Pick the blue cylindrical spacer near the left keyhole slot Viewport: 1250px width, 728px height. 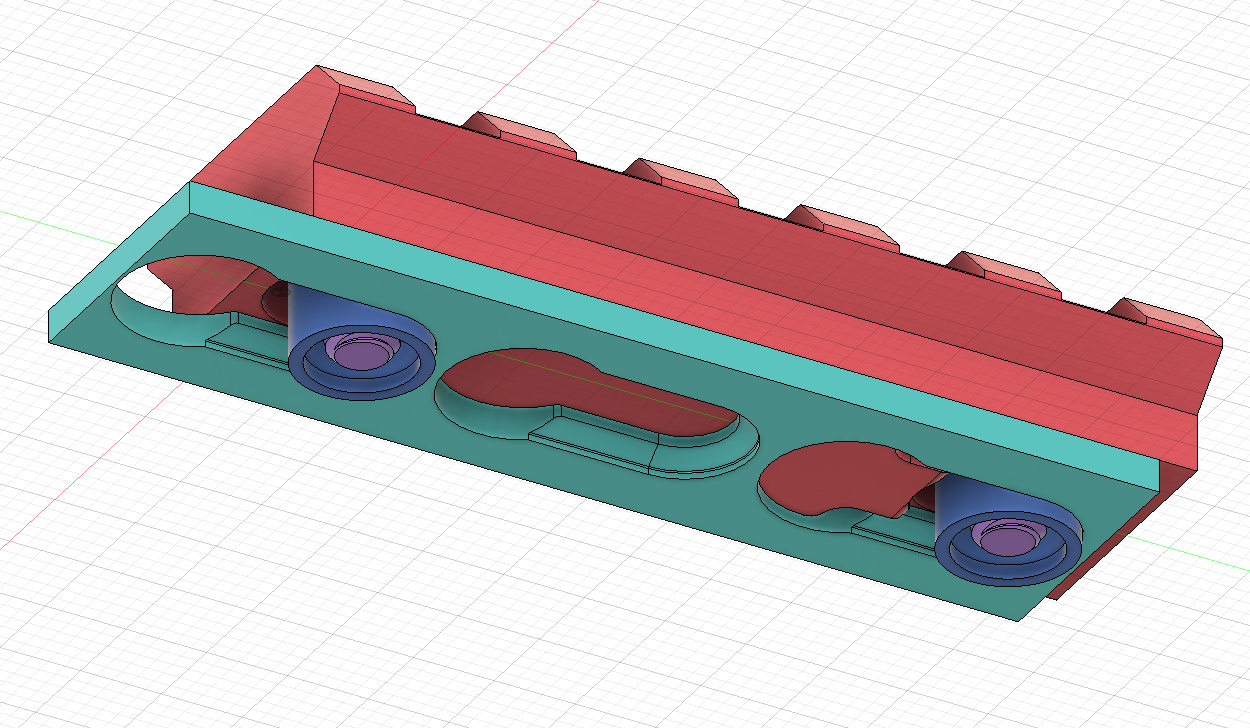[360, 340]
